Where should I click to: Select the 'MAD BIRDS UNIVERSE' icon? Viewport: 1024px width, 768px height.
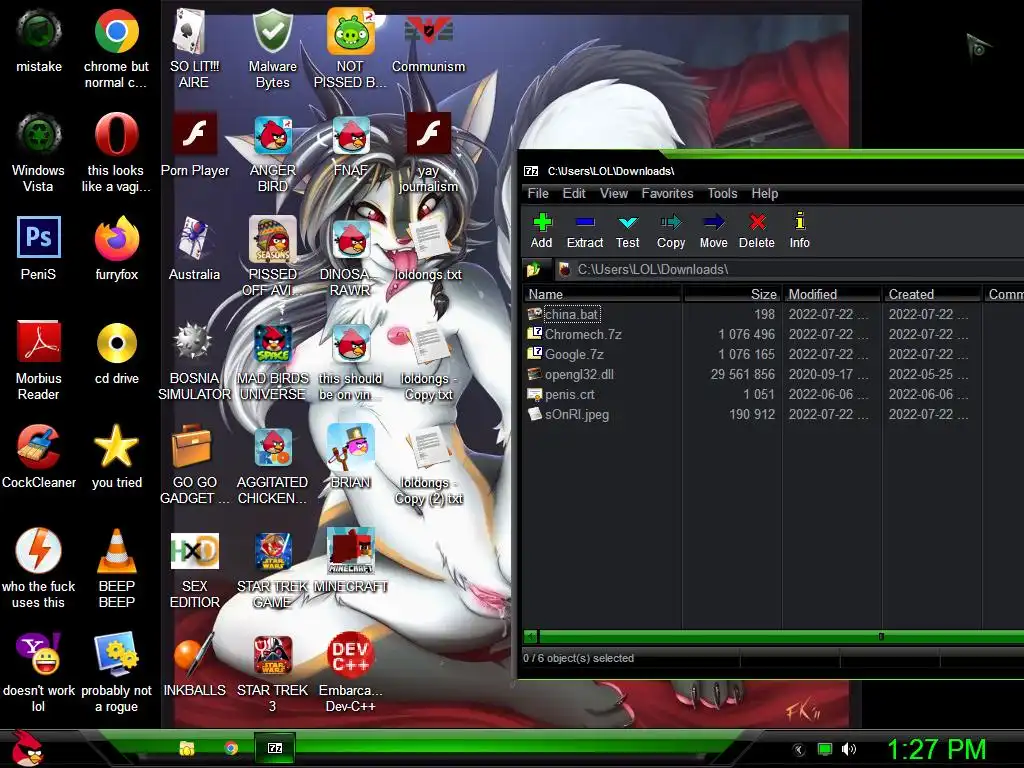tap(272, 360)
